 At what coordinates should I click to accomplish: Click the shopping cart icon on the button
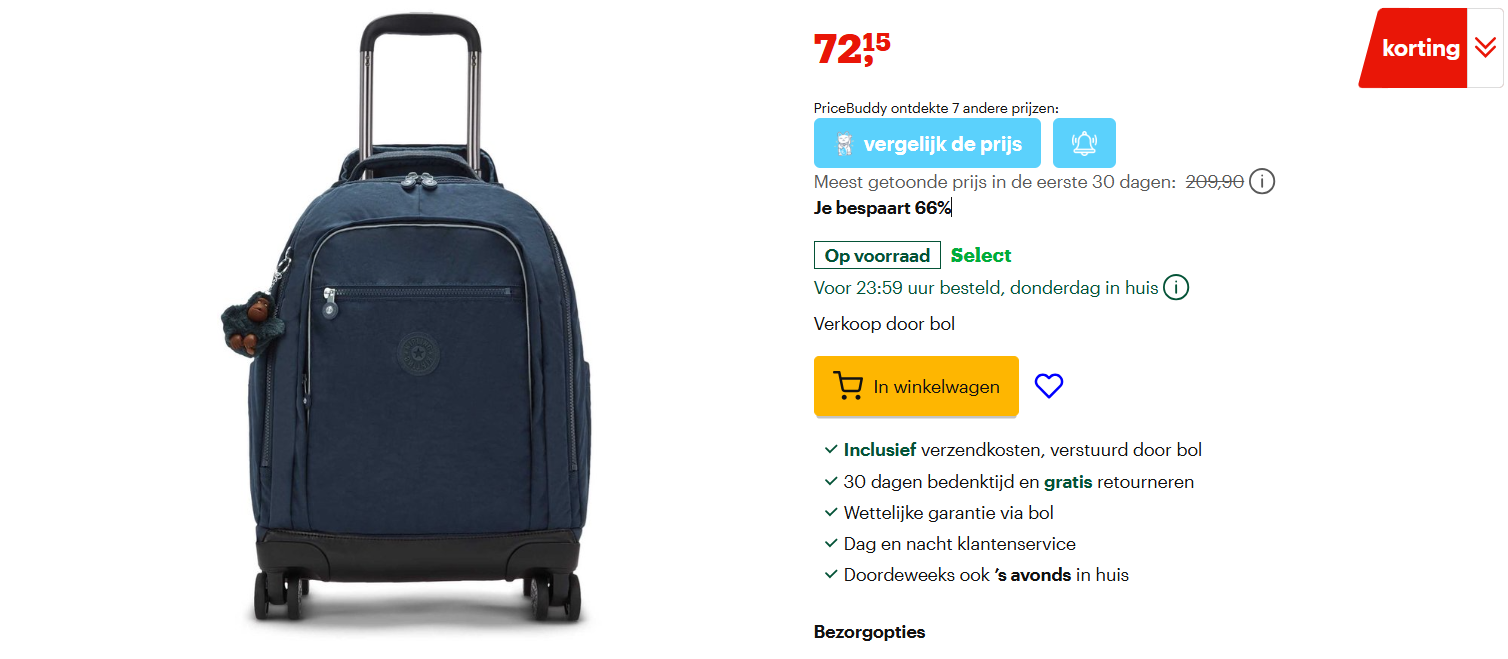pos(849,385)
